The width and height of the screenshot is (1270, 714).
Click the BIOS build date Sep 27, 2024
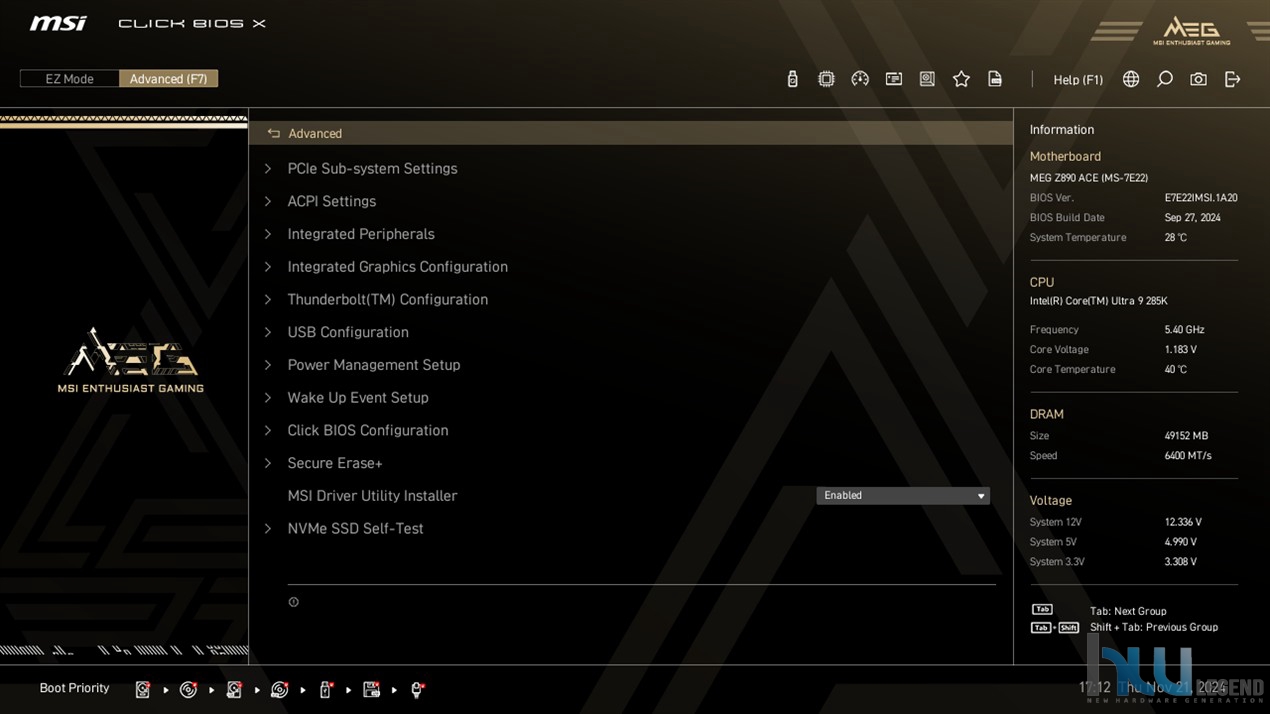pyautogui.click(x=1192, y=218)
